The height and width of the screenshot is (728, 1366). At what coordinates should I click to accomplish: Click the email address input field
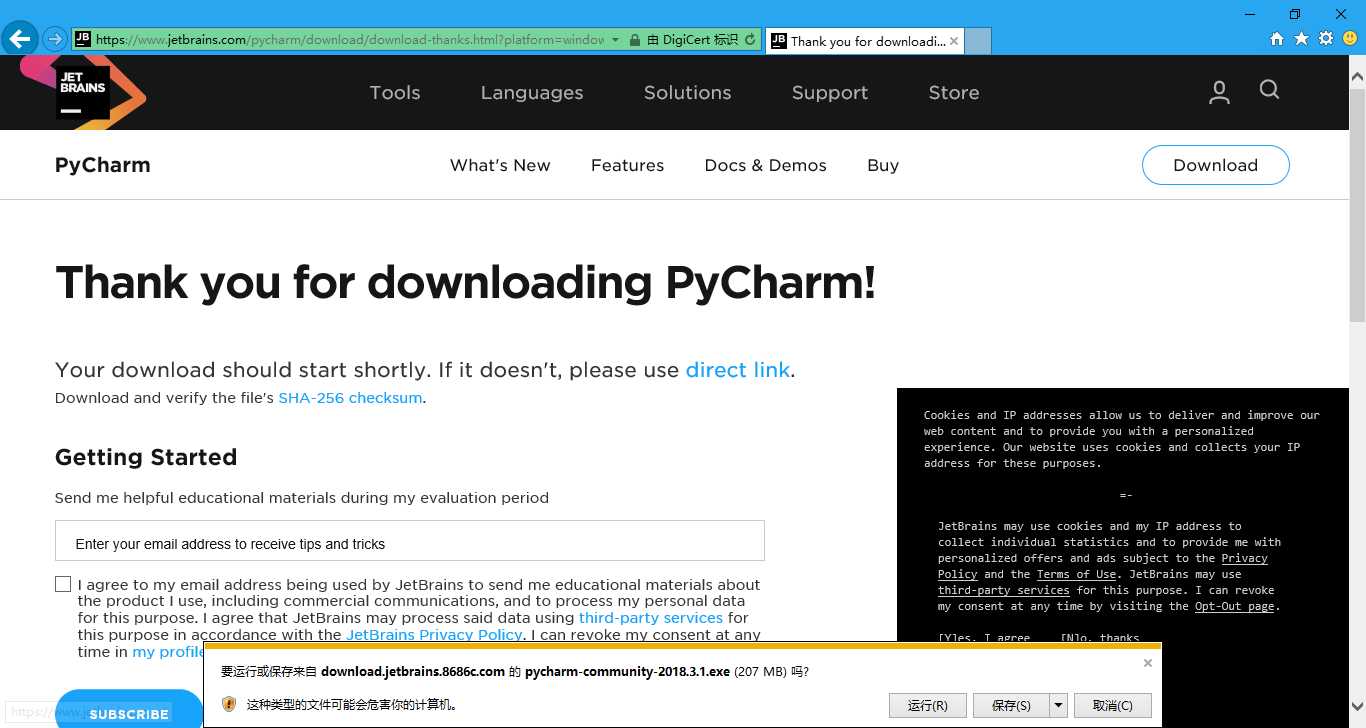410,541
